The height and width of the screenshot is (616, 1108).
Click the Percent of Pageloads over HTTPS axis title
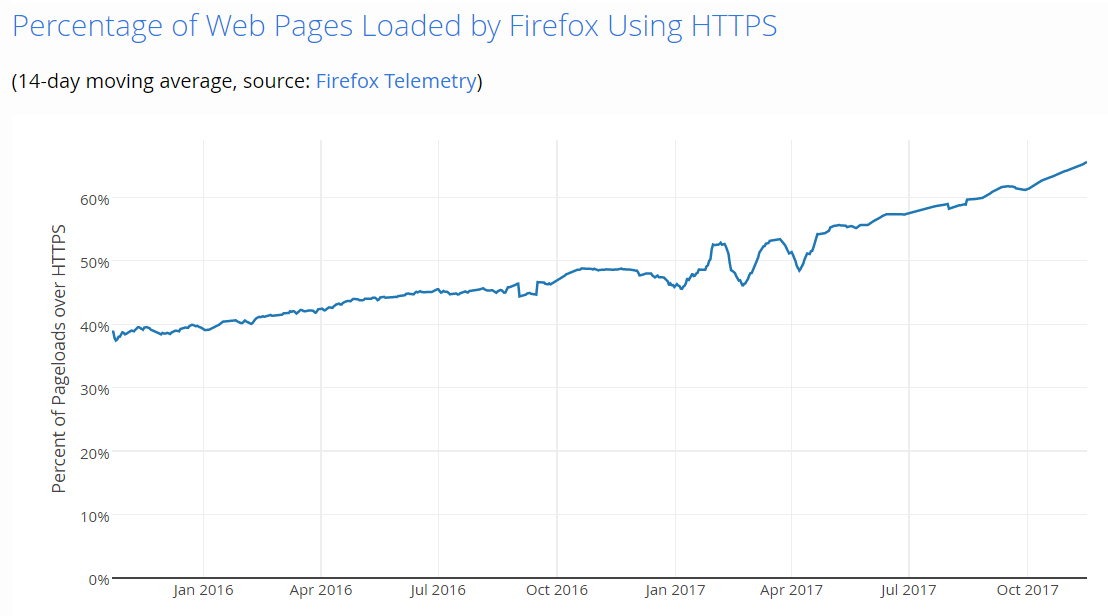[x=59, y=359]
